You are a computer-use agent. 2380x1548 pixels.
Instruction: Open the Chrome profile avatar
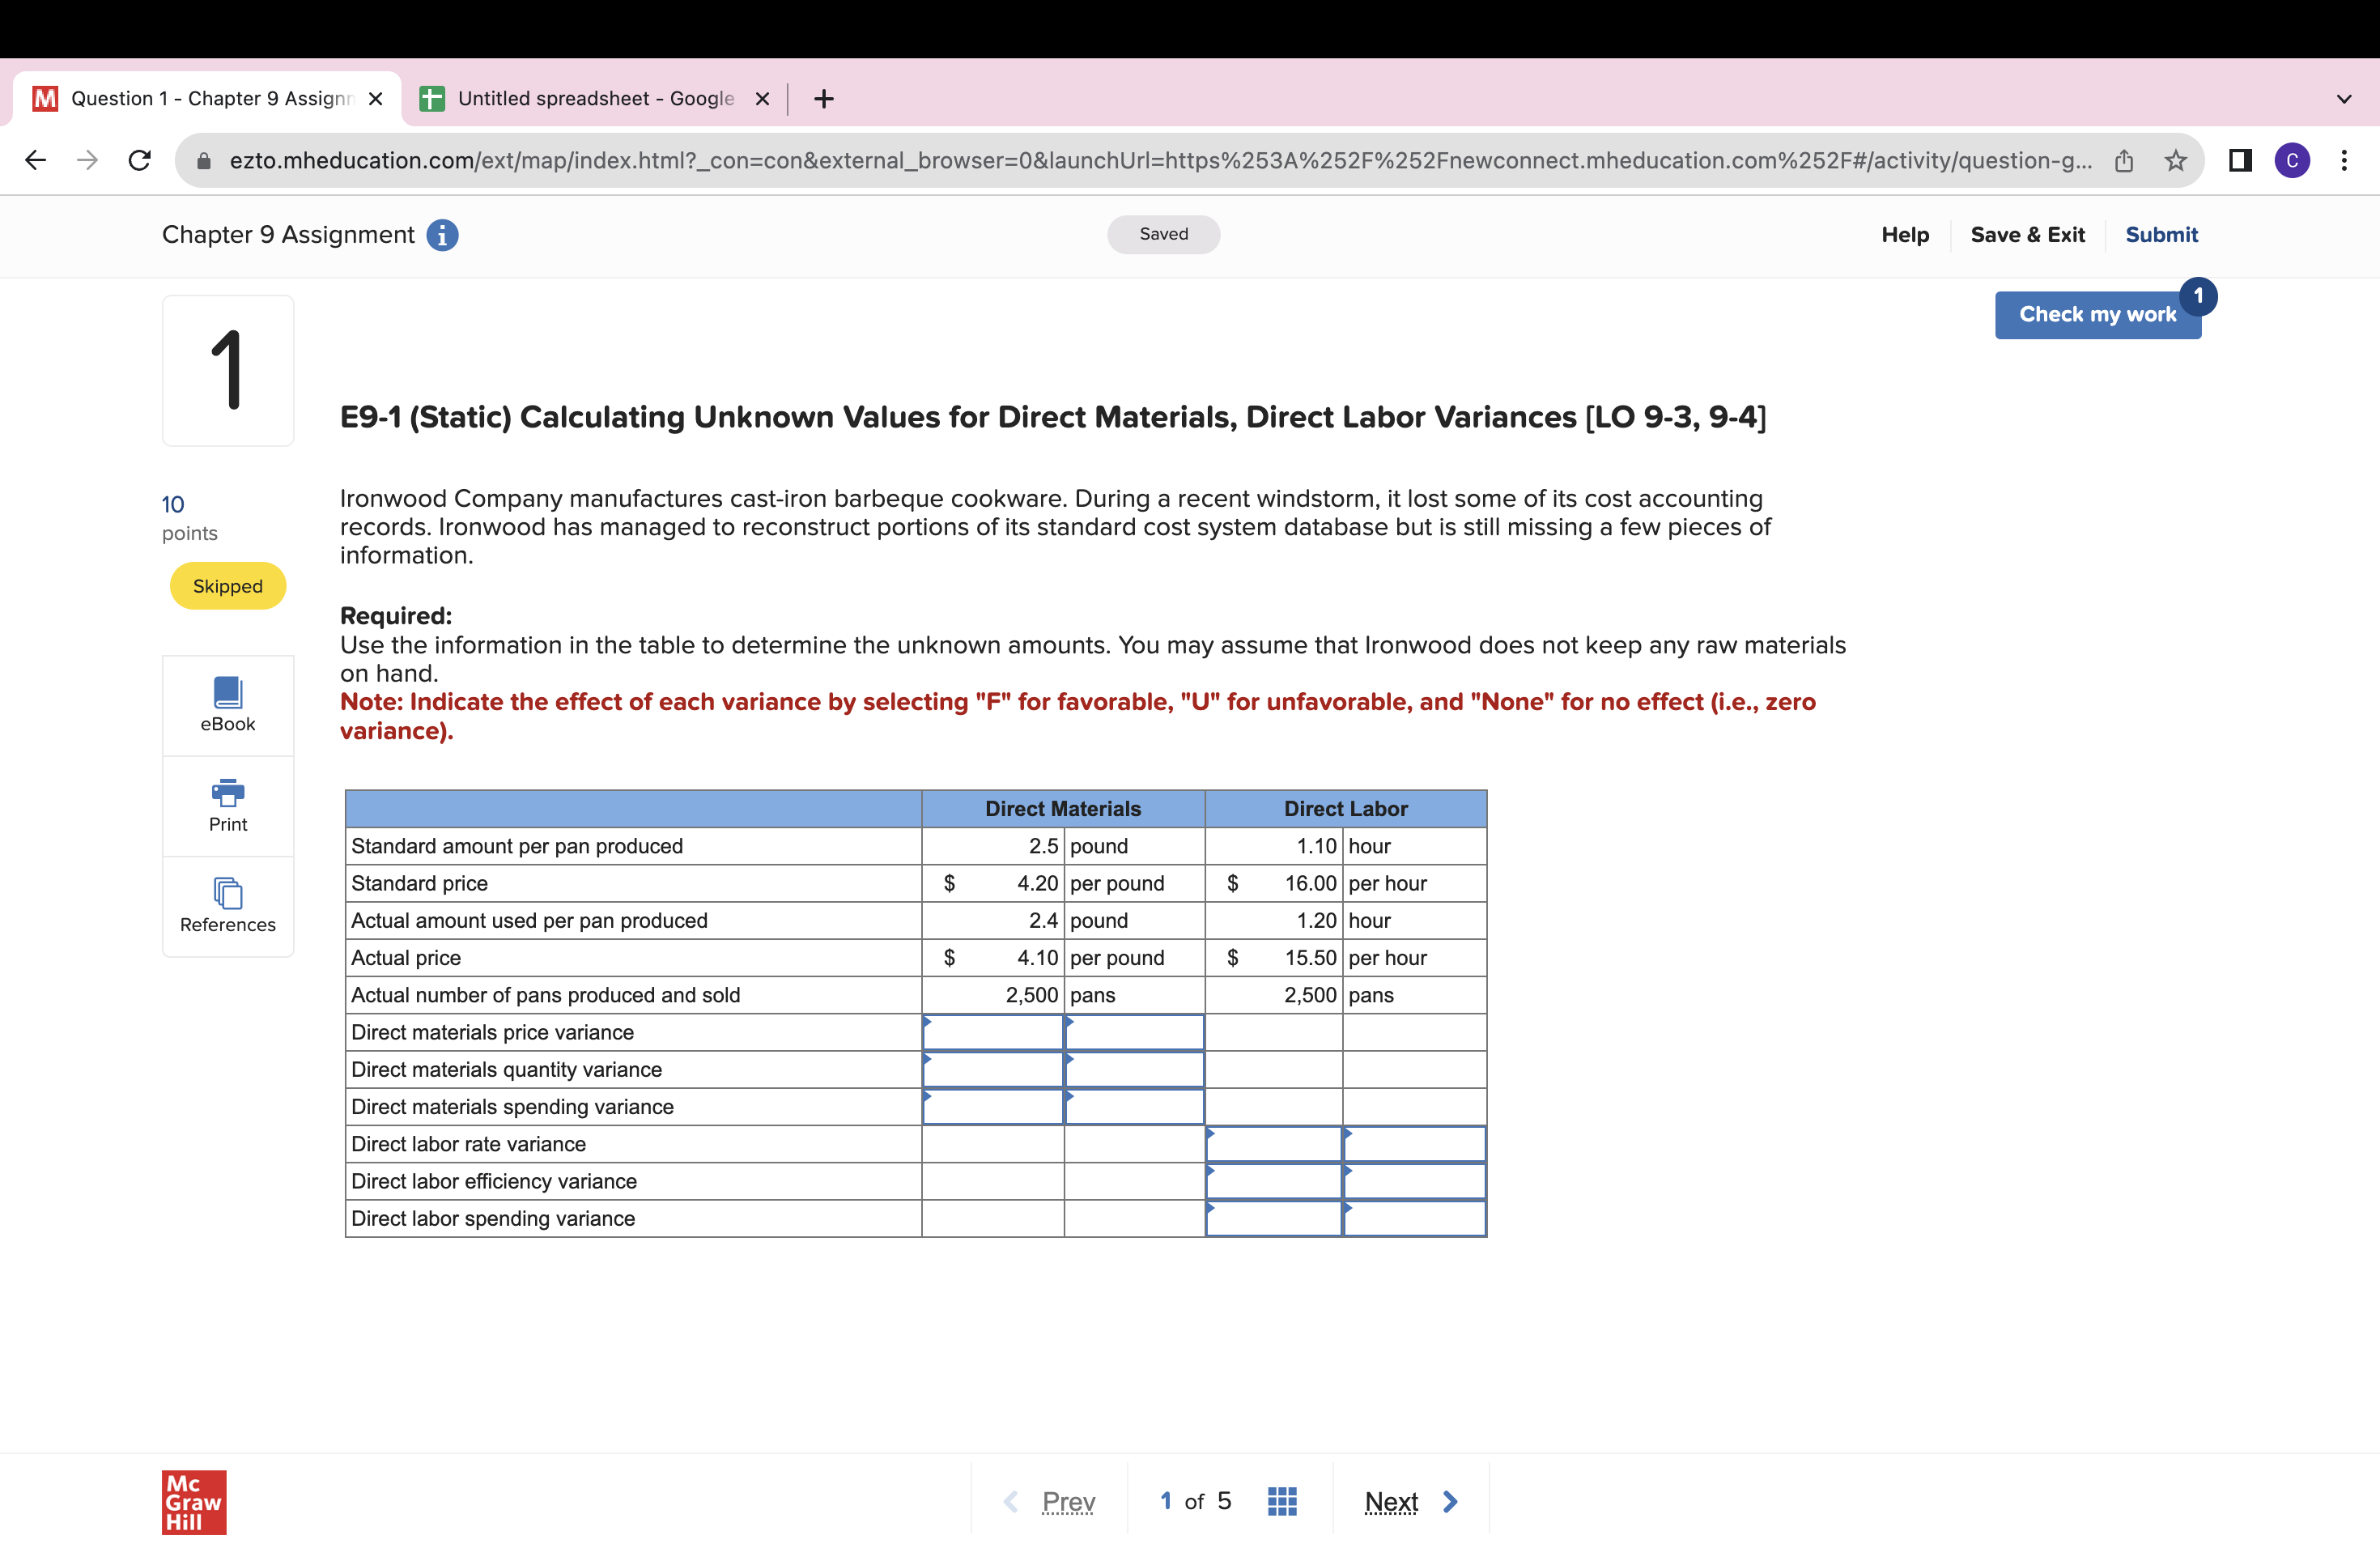(2293, 160)
